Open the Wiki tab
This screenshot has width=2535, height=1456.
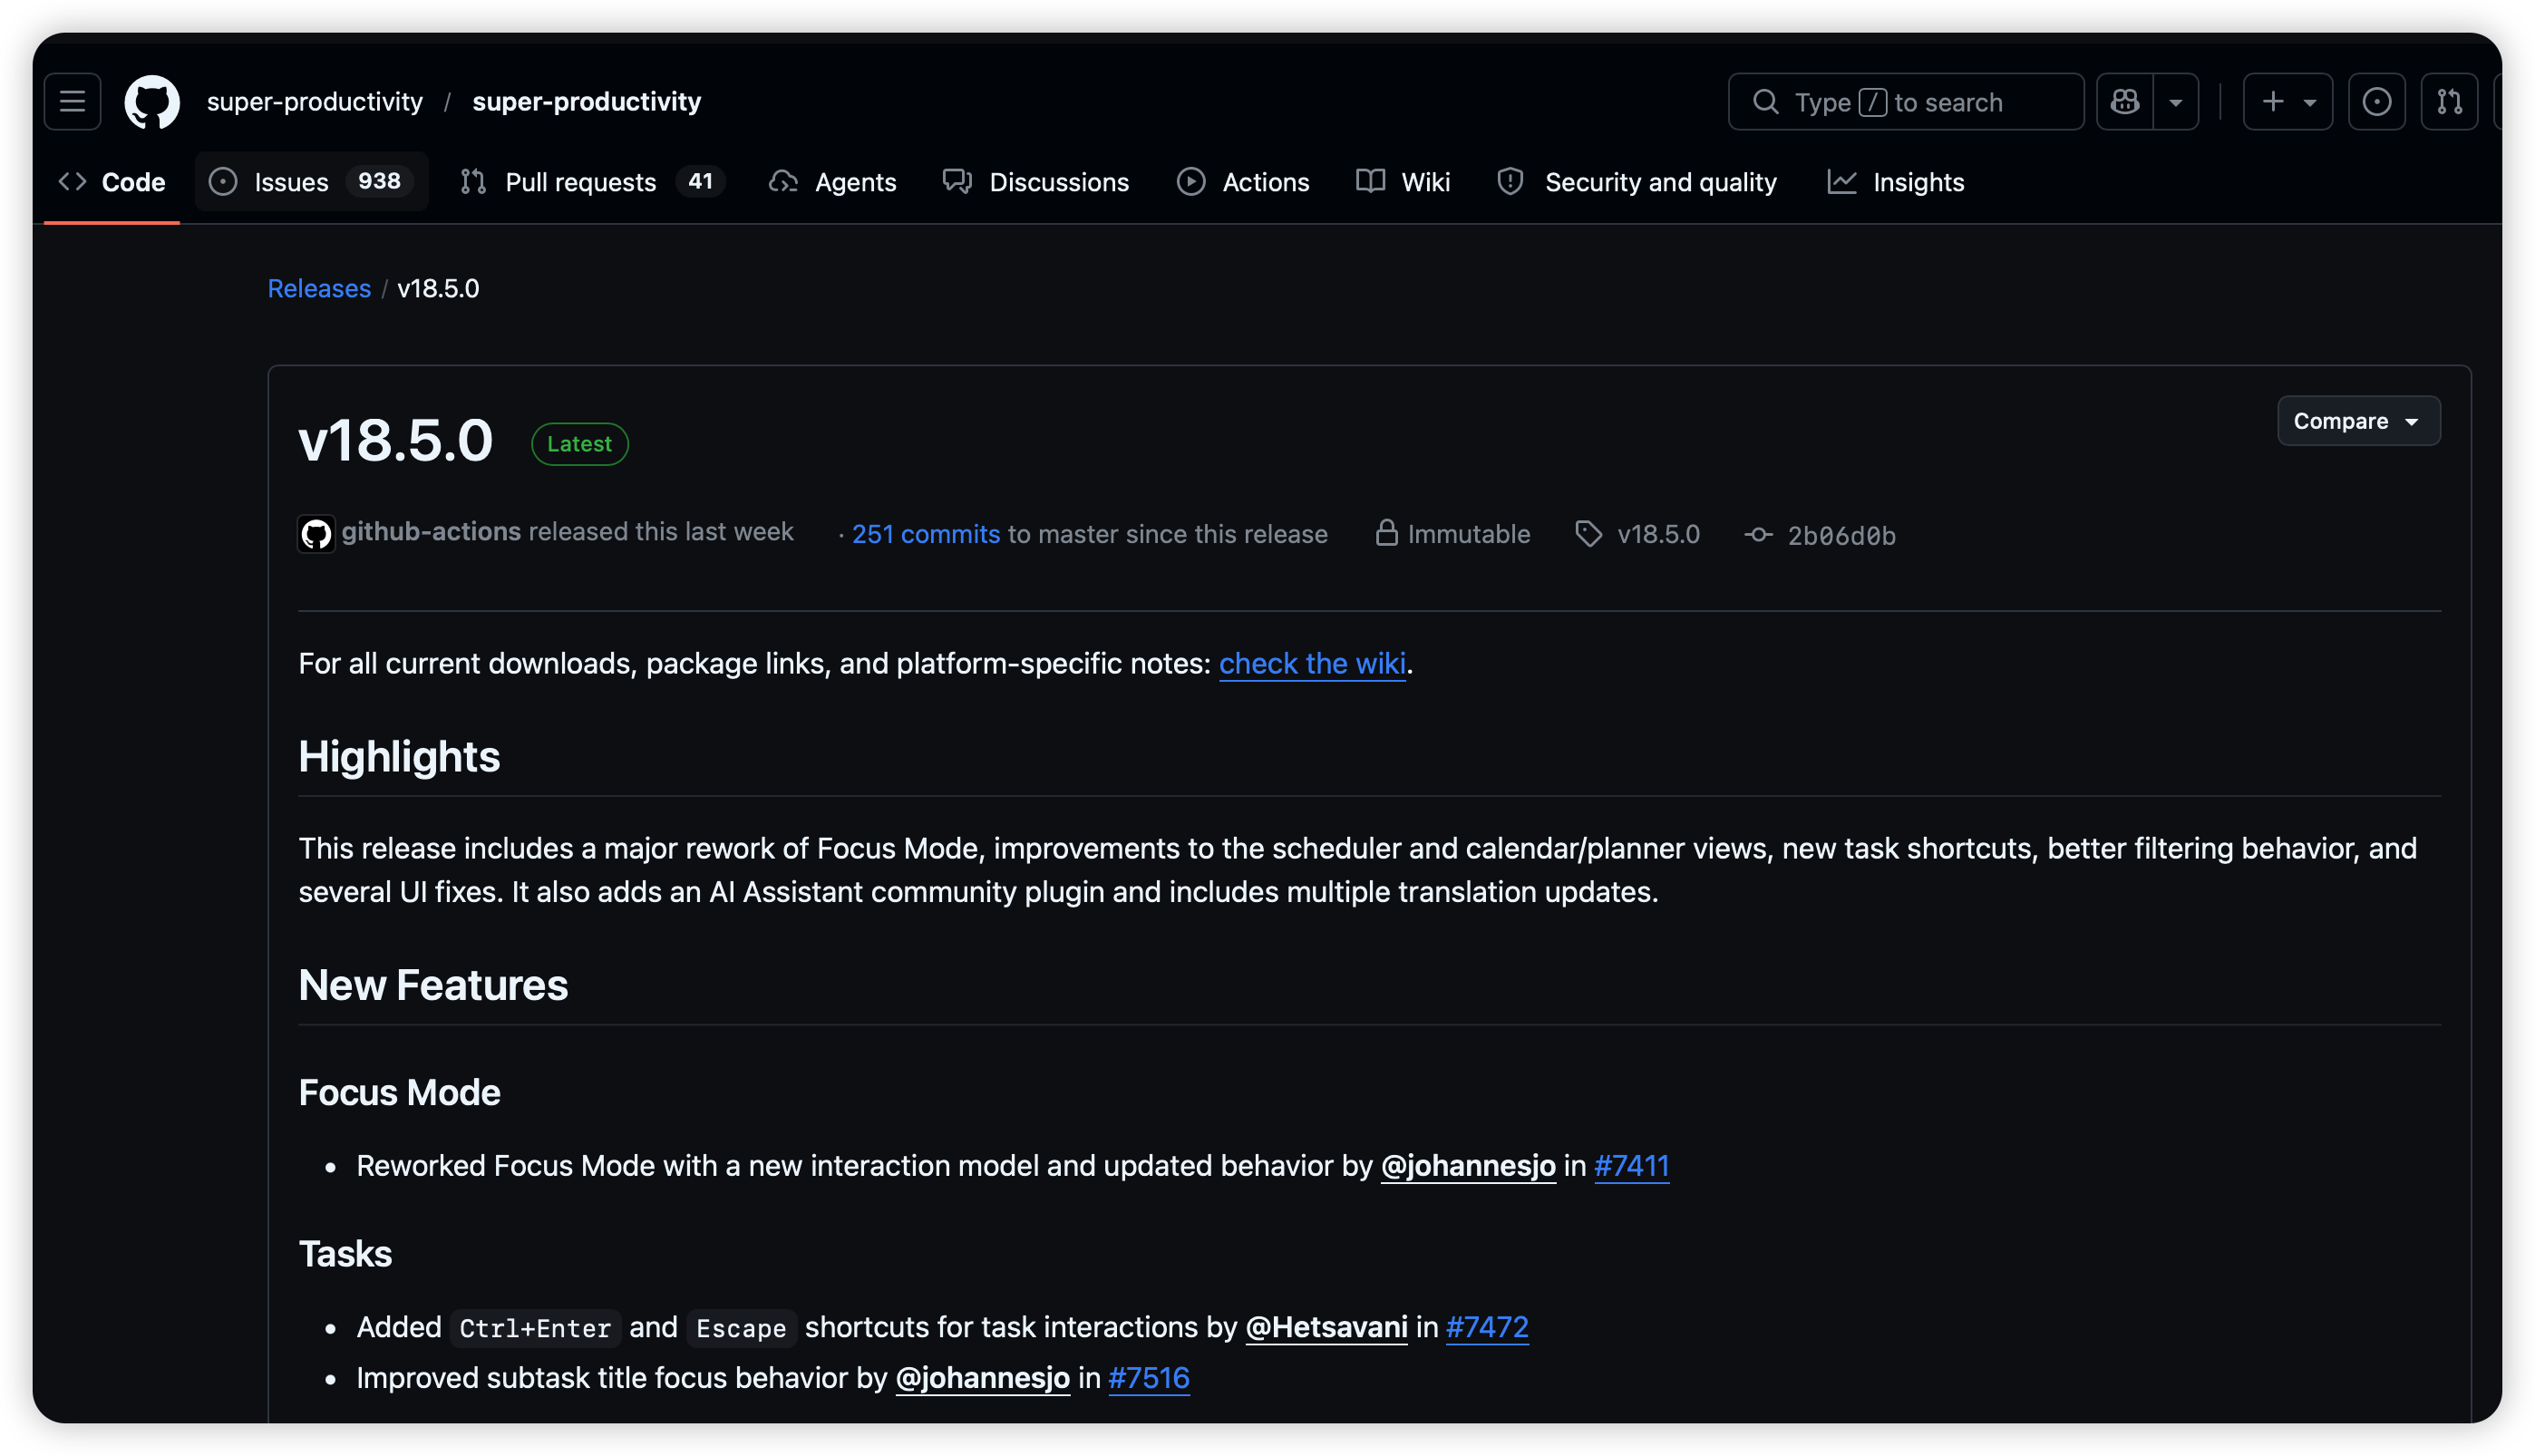pos(1403,182)
